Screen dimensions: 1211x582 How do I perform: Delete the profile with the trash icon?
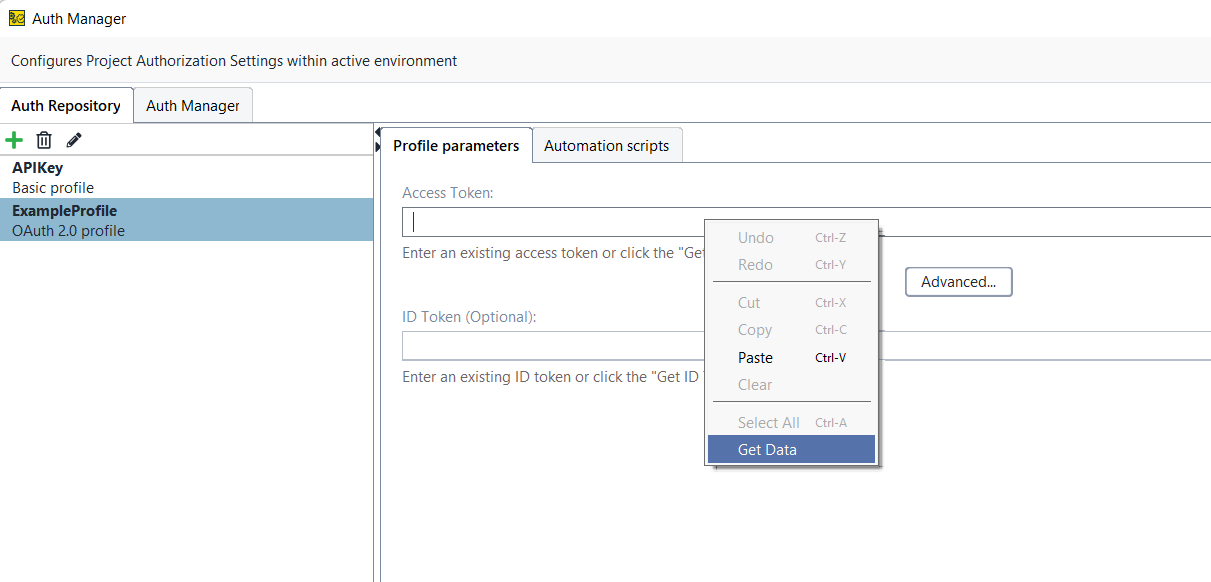click(44, 140)
